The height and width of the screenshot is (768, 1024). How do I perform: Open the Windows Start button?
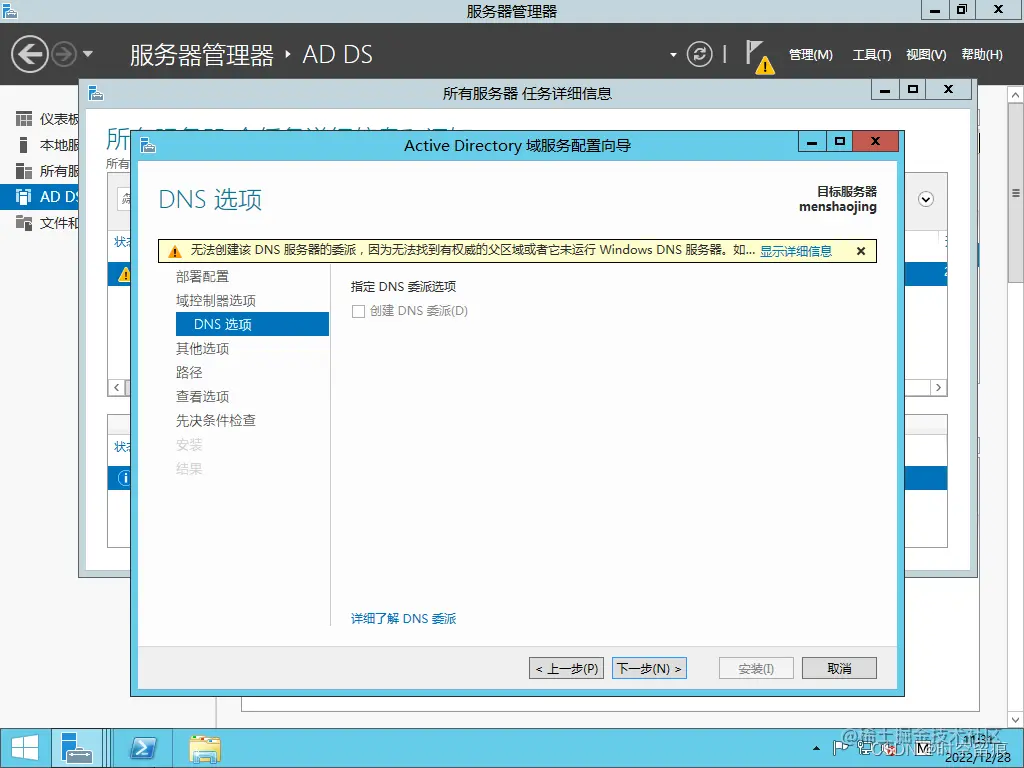click(x=25, y=748)
